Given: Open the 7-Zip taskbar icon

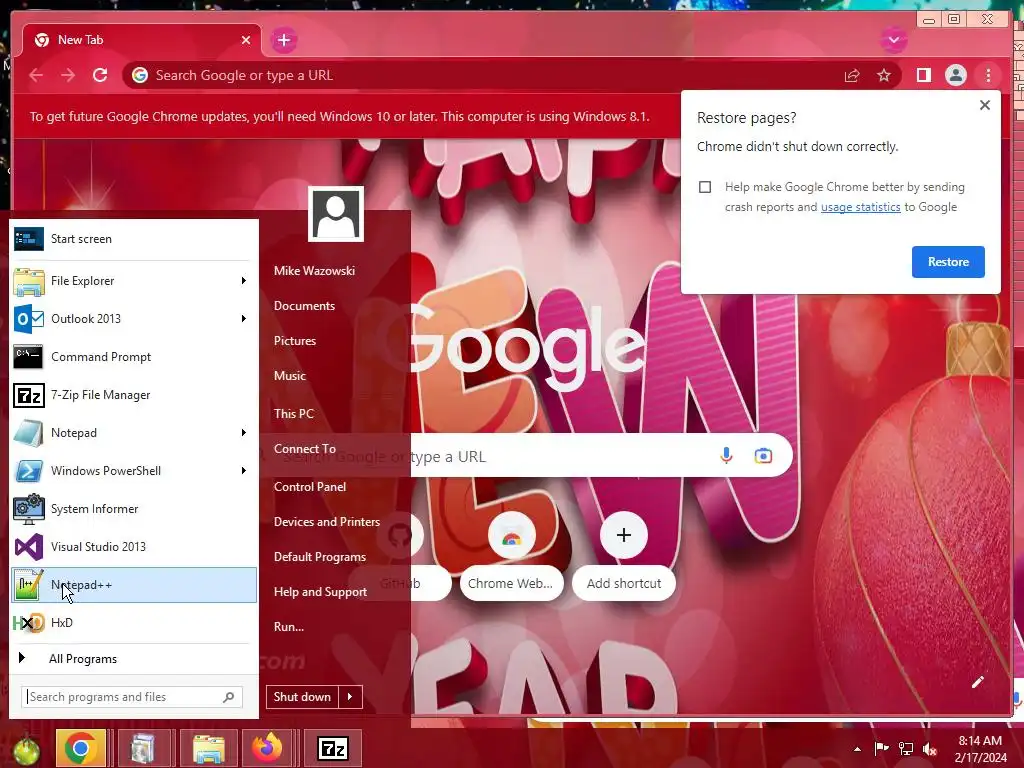Looking at the screenshot, I should pos(332,748).
